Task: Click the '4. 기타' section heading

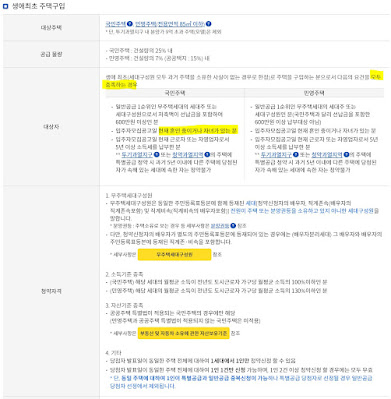Action: (113, 353)
